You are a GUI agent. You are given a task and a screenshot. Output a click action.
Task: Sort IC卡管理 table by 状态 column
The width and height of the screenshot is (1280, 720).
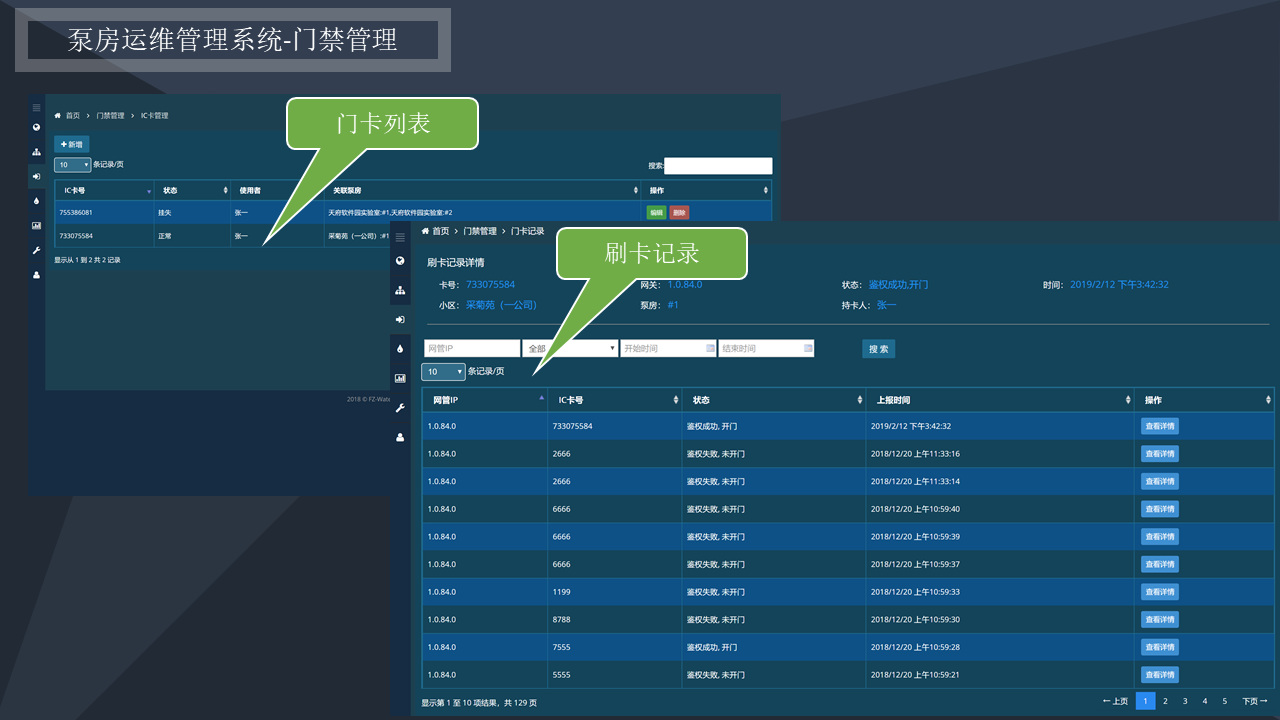[x=193, y=190]
